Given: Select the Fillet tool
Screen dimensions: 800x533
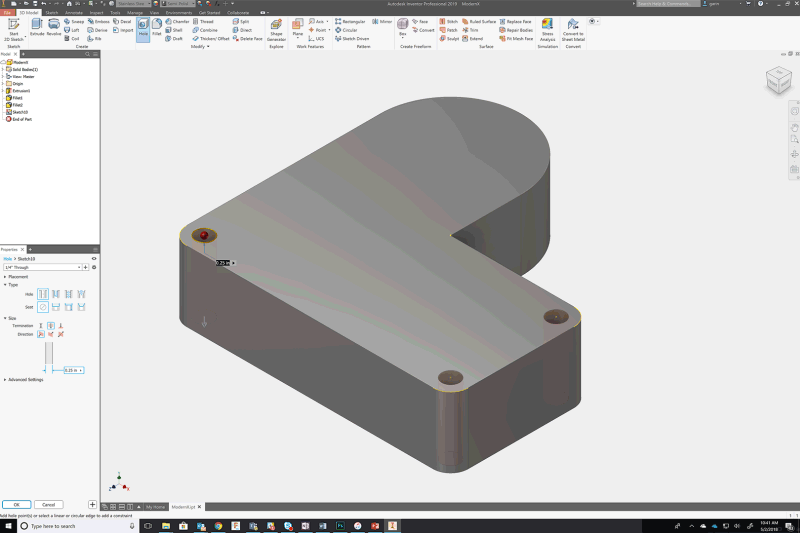Looking at the screenshot, I should pyautogui.click(x=157, y=28).
